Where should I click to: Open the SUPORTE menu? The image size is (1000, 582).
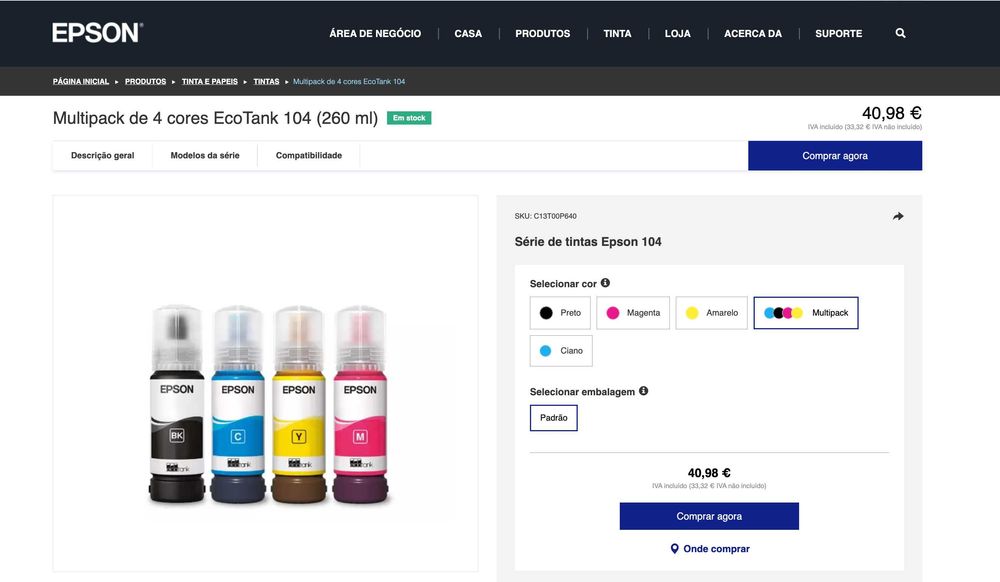839,33
